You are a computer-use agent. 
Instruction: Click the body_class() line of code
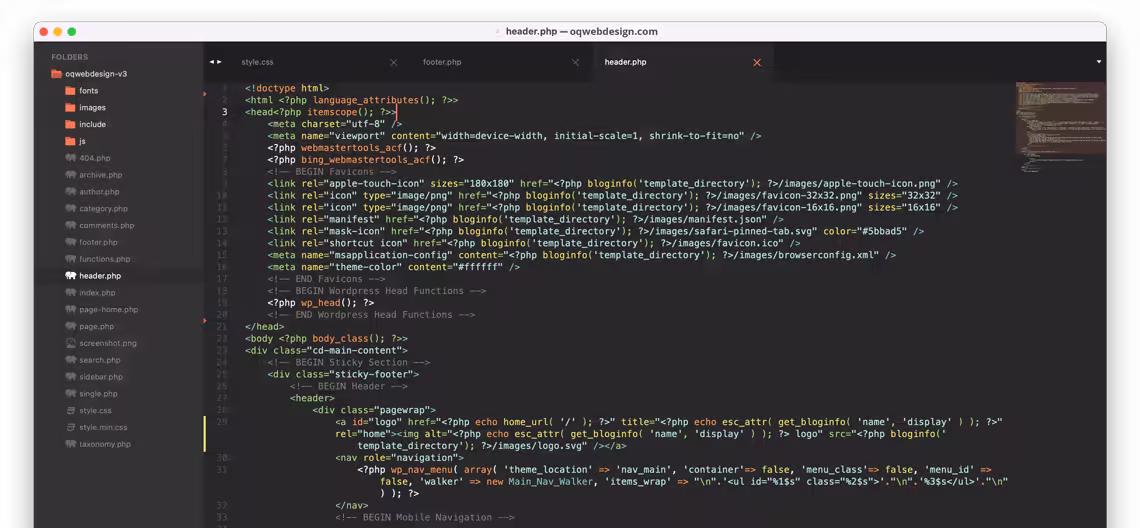[x=326, y=338]
